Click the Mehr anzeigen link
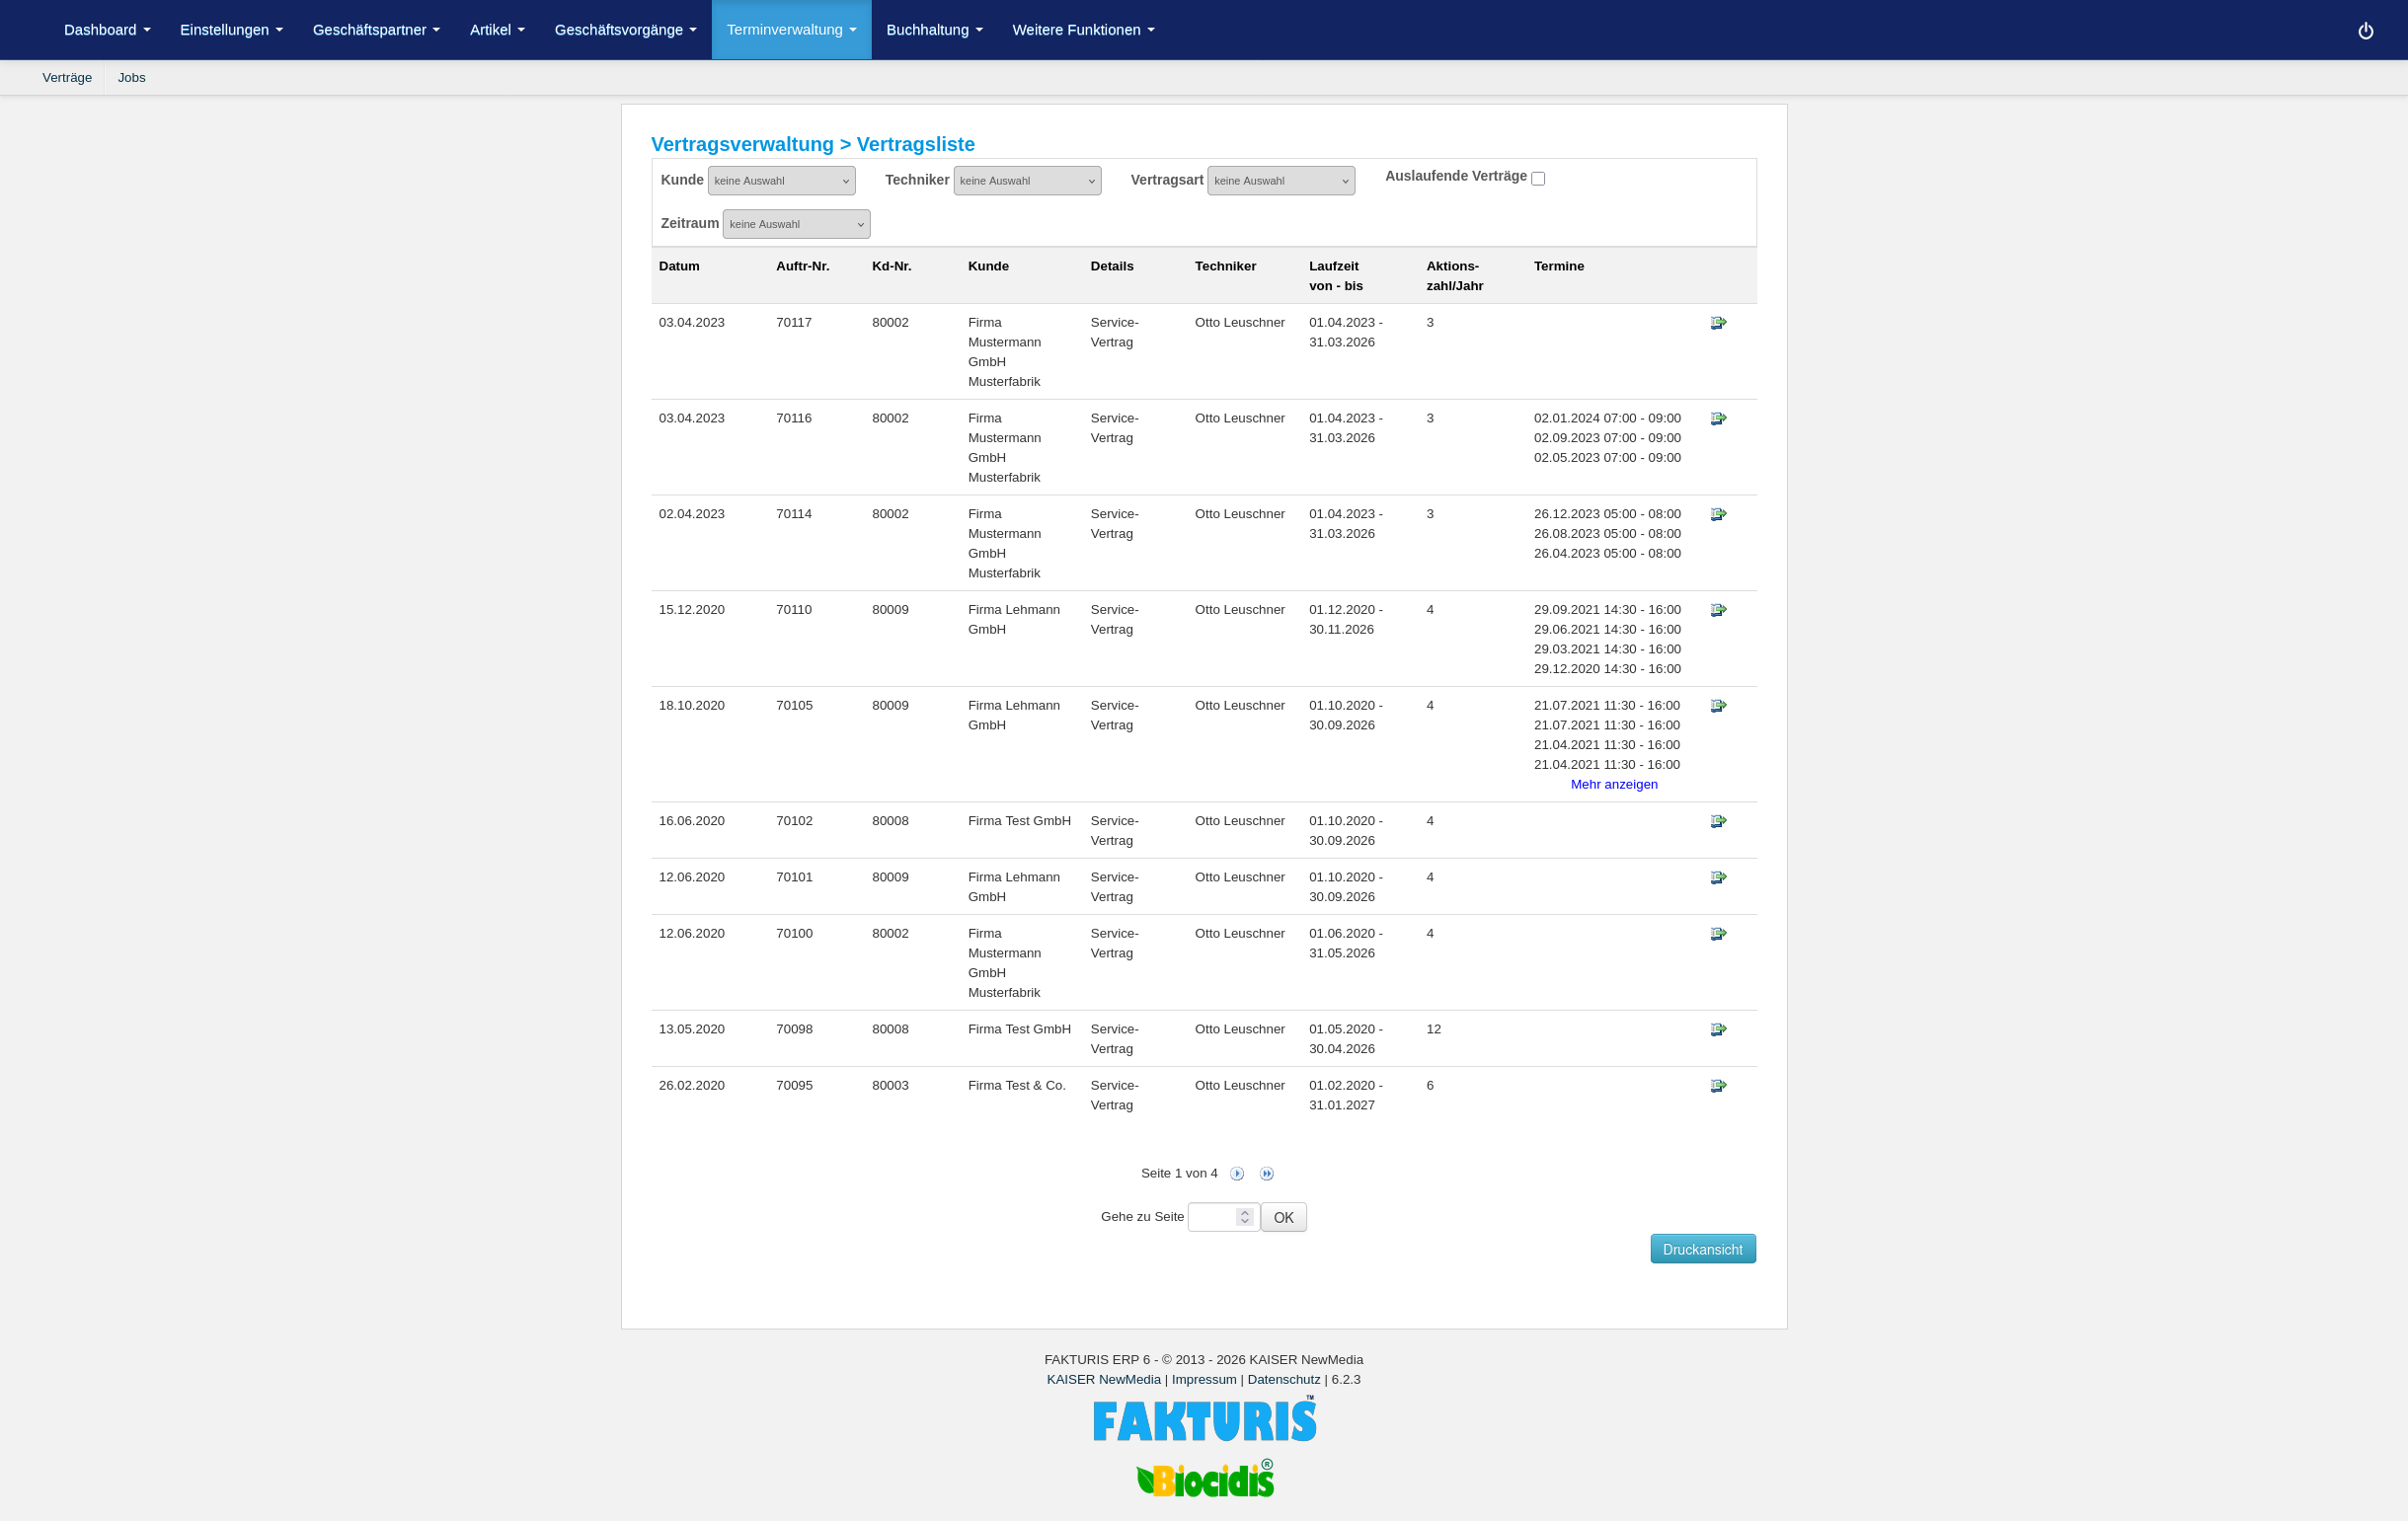Viewport: 2408px width, 1521px height. [x=1613, y=785]
